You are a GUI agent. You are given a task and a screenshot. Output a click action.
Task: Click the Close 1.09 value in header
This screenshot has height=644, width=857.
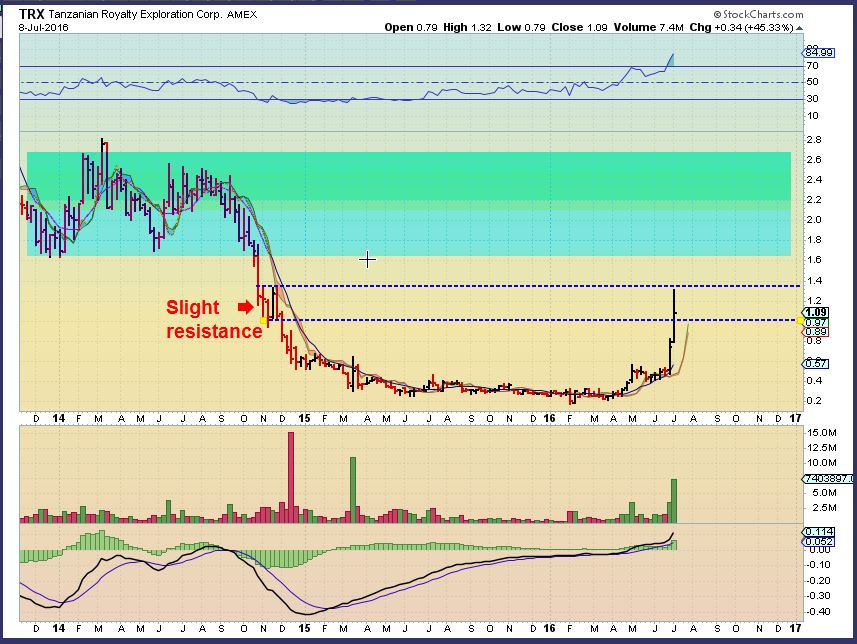[x=579, y=27]
